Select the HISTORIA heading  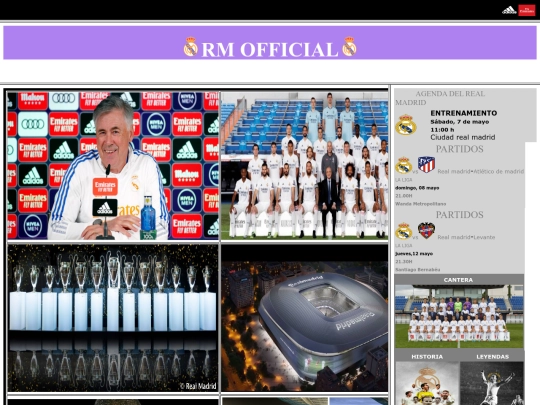[427, 357]
